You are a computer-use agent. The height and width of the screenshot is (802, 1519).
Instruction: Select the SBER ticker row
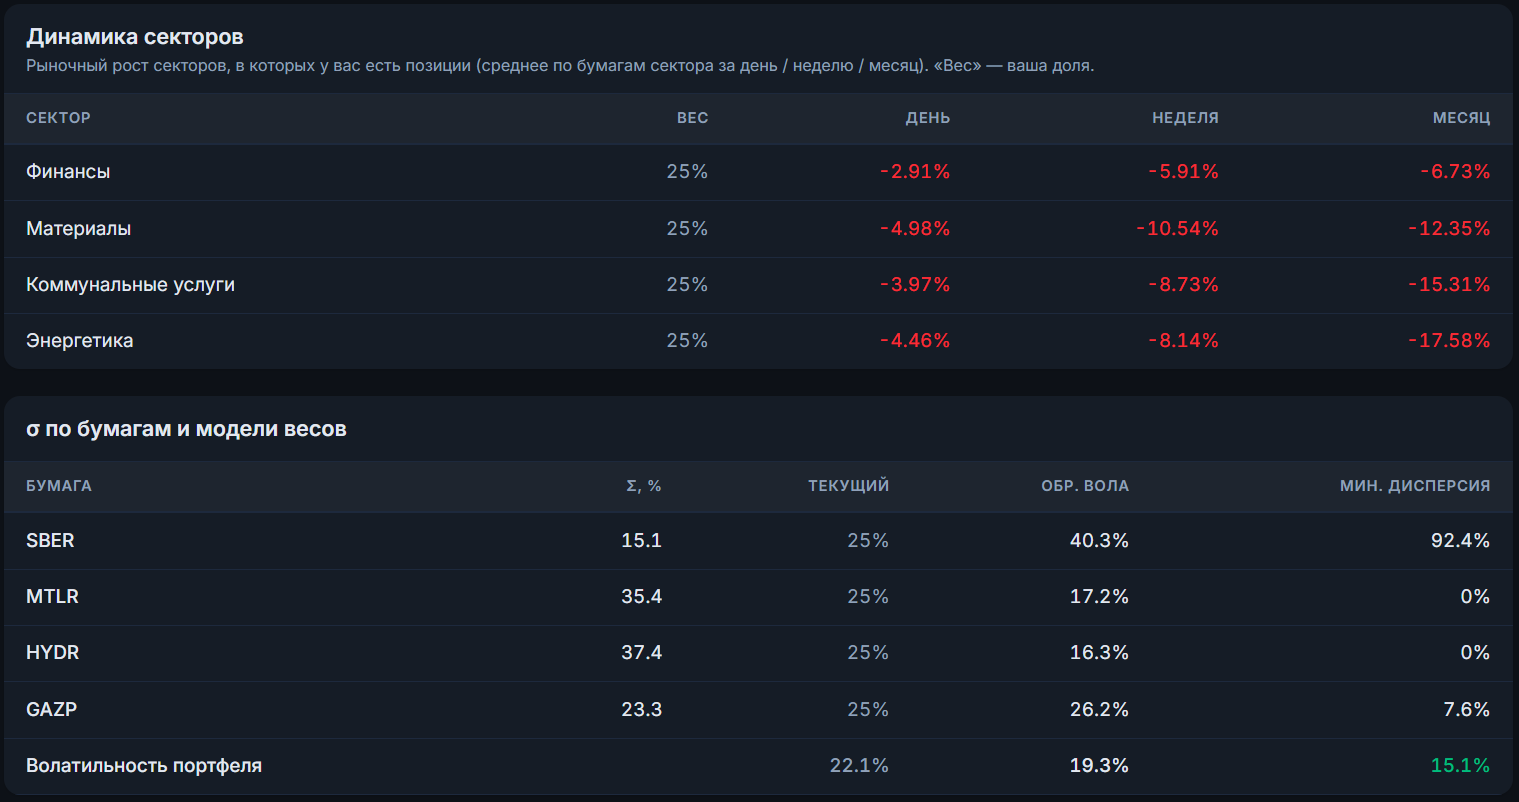pyautogui.click(x=758, y=541)
